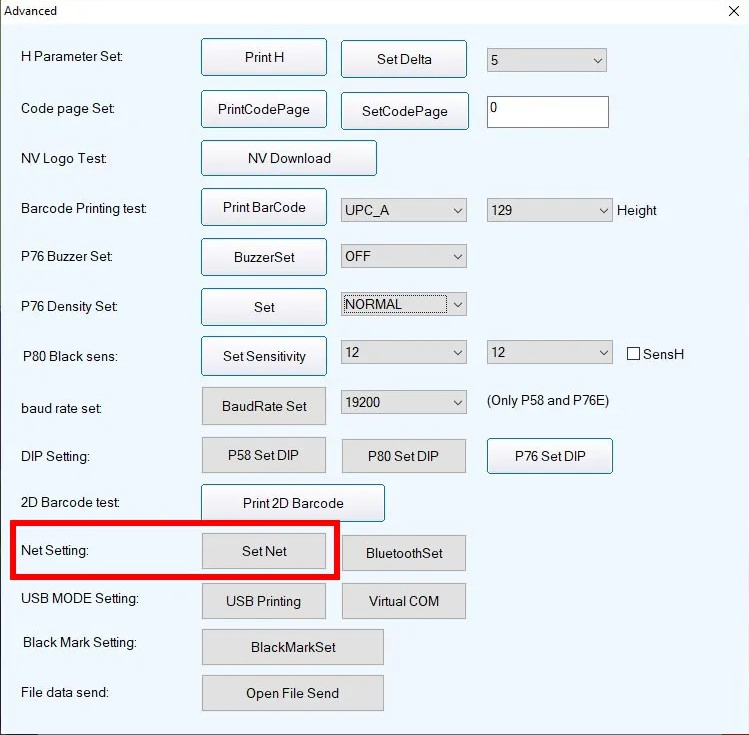Open the barcode Height dropdown showing 129
This screenshot has width=749, height=735.
[x=549, y=210]
